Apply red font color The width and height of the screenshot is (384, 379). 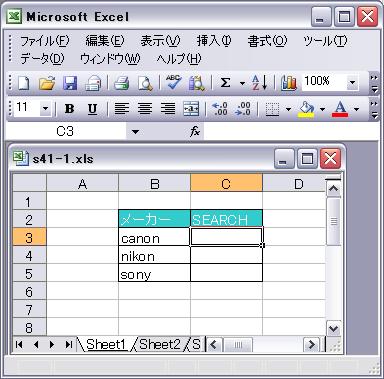tap(340, 109)
